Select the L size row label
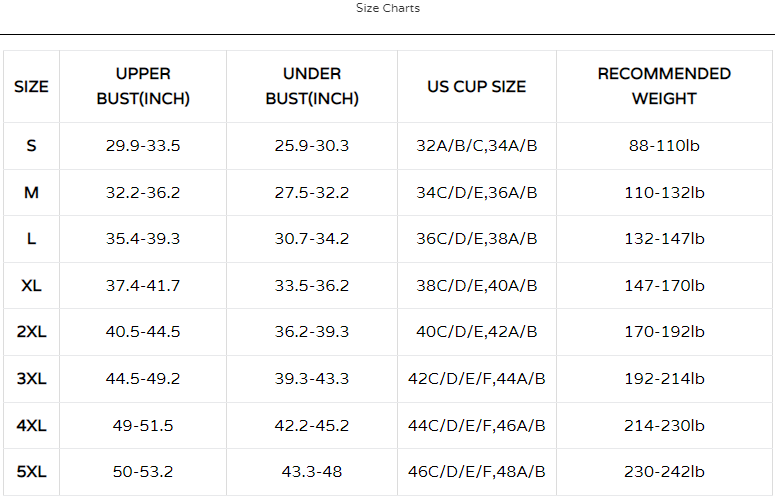 31,239
